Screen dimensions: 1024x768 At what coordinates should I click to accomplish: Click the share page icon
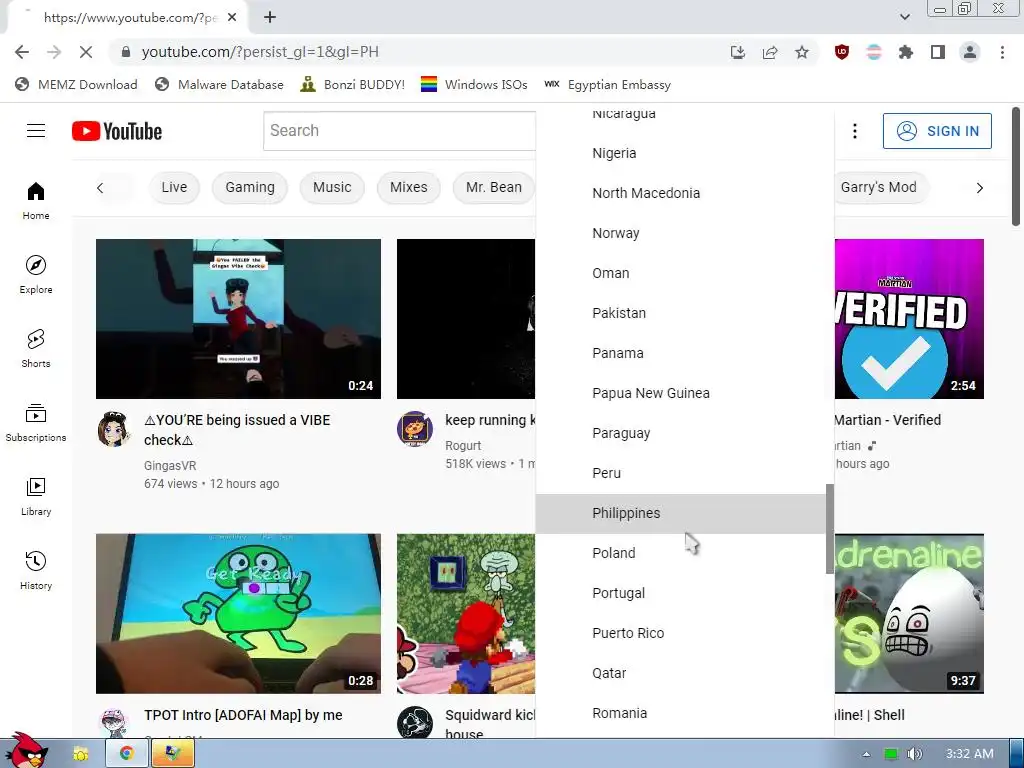coord(770,52)
